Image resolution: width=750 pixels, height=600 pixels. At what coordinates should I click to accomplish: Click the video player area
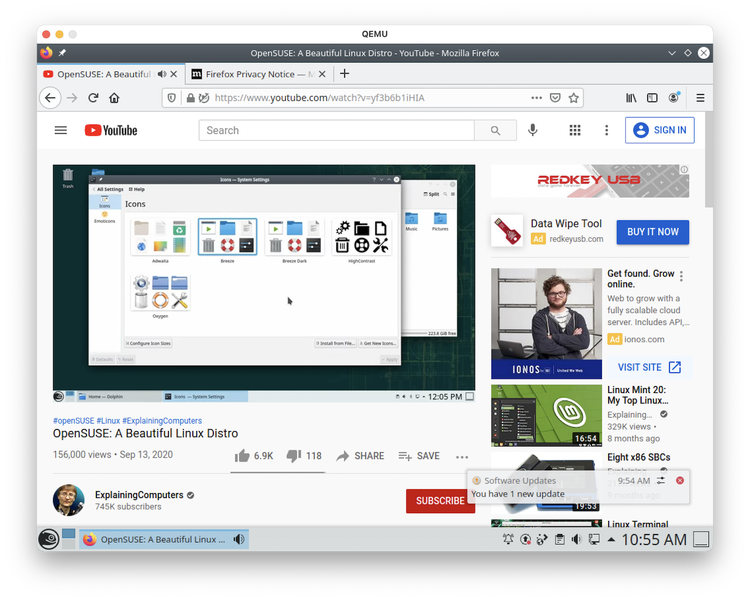[264, 283]
